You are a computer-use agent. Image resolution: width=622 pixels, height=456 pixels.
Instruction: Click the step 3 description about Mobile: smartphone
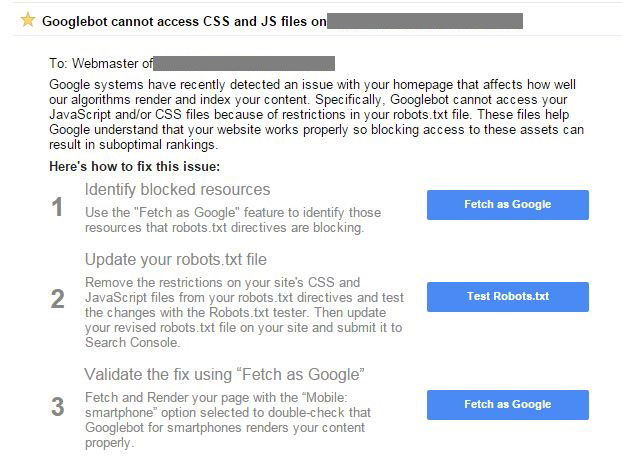tap(228, 420)
